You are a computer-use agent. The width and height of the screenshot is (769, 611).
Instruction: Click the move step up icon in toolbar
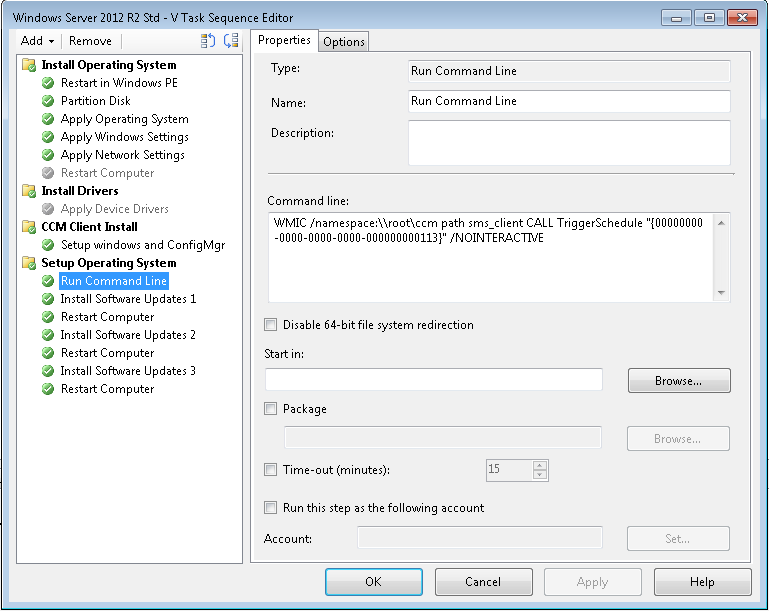point(208,41)
